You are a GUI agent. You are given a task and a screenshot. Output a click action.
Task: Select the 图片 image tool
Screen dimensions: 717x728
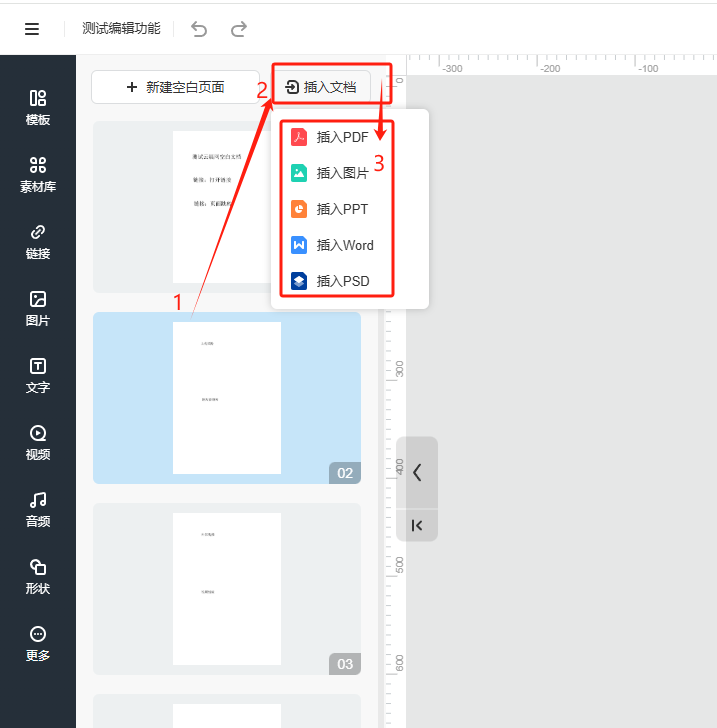(x=38, y=309)
